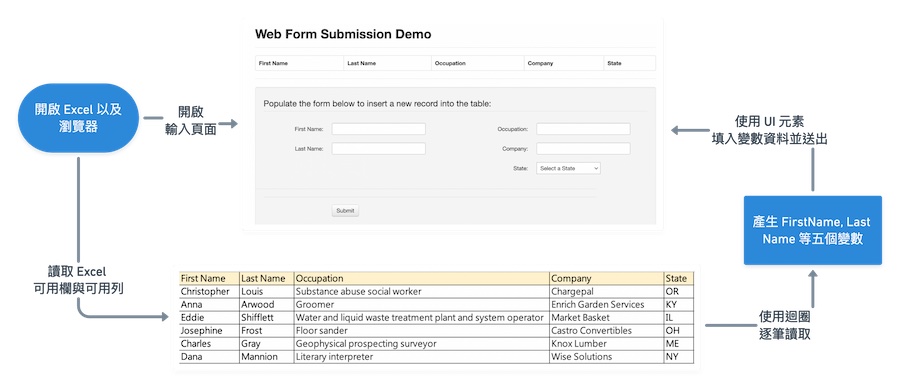Click the Web Form Submission Demo heading

pos(343,34)
